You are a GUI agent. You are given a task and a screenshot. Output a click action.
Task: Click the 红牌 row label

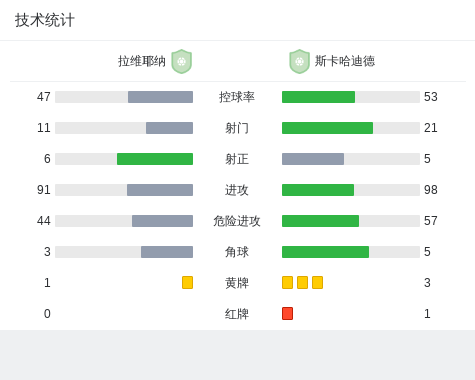pos(237,314)
